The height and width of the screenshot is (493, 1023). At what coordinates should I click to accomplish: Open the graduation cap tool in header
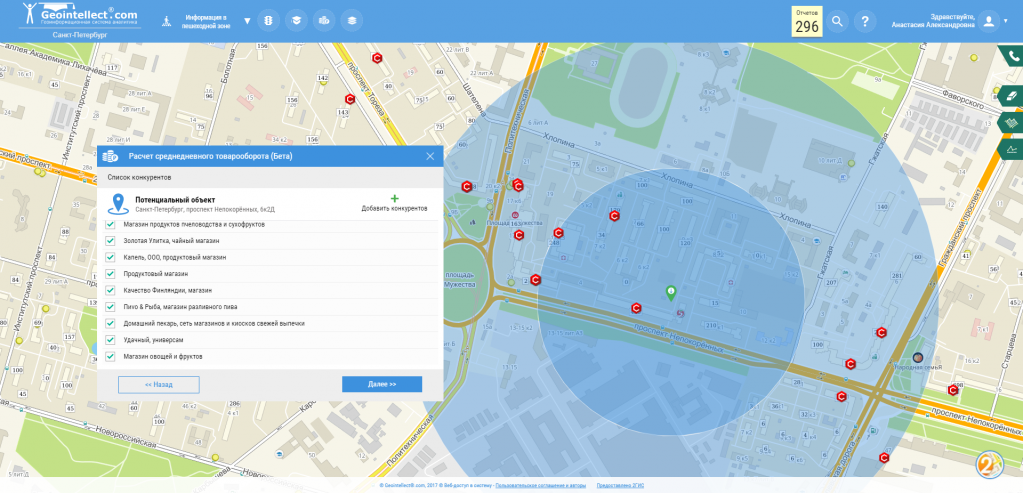pos(295,20)
